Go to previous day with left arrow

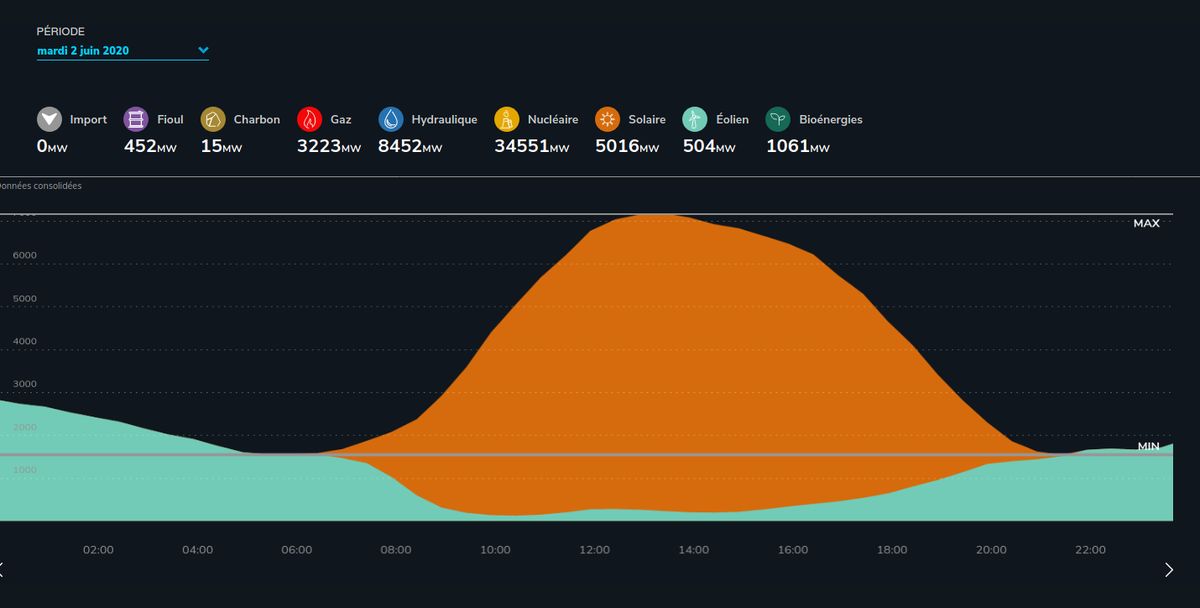tap(3, 570)
